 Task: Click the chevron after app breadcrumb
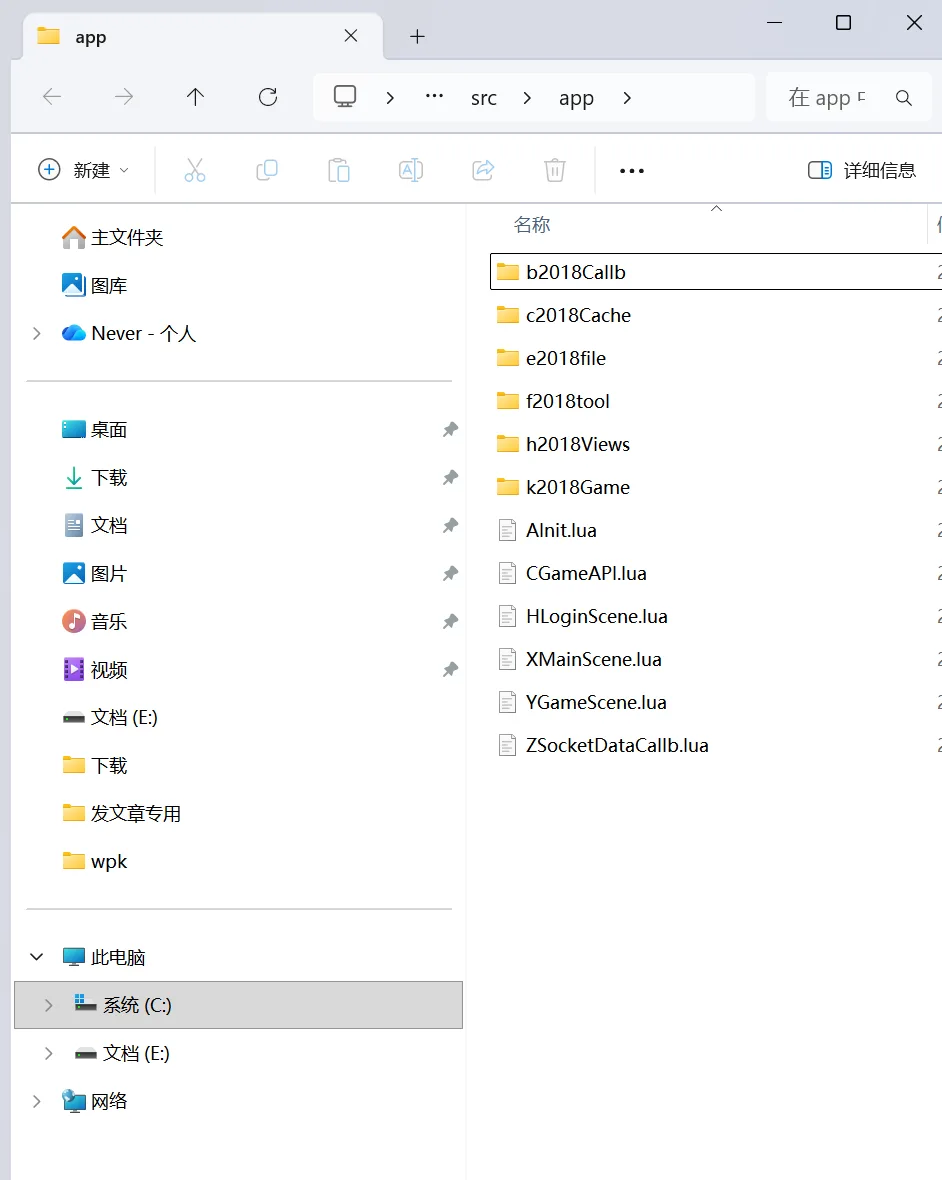pyautogui.click(x=627, y=98)
